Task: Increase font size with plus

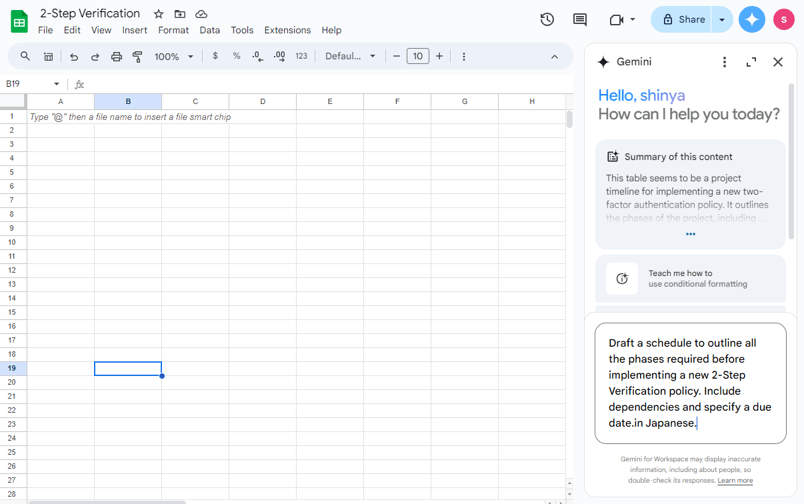Action: [x=439, y=56]
